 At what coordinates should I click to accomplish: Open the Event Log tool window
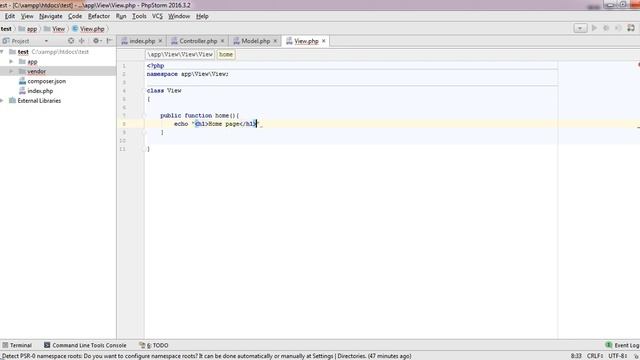coord(622,345)
